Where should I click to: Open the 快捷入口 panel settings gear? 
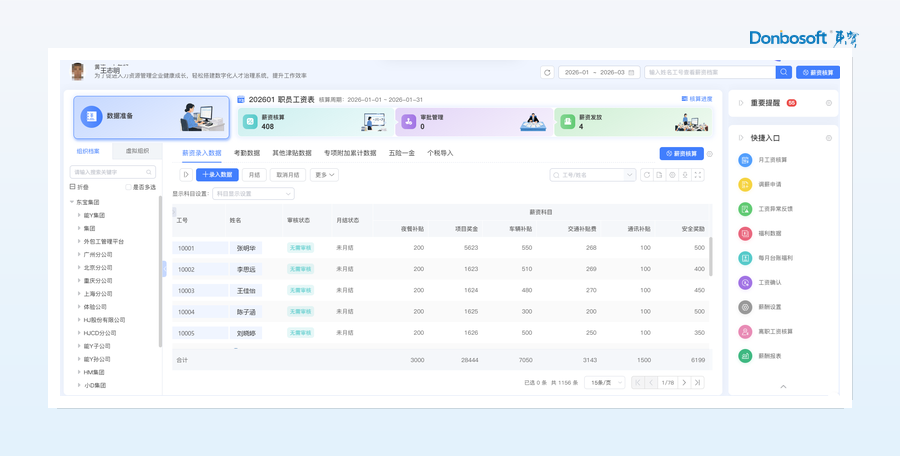(x=828, y=138)
